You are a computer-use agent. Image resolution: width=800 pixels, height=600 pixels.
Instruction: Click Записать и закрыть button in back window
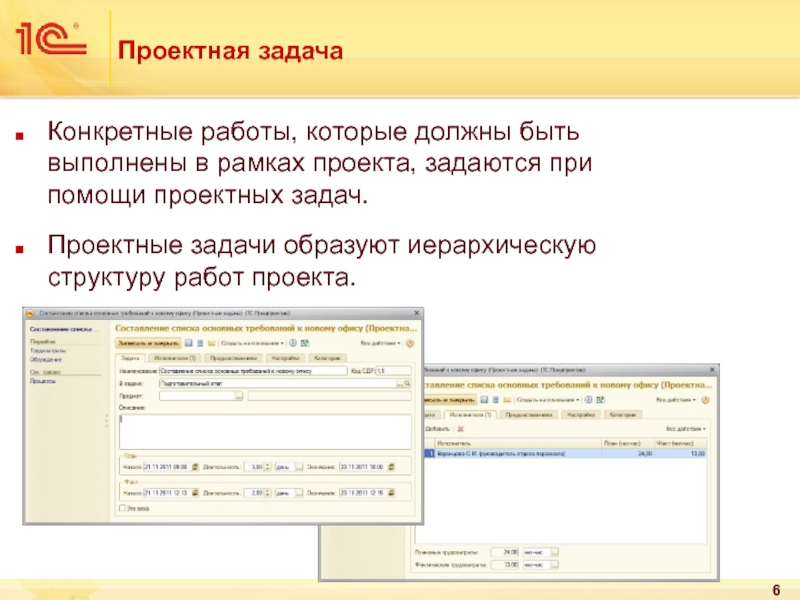coord(450,400)
